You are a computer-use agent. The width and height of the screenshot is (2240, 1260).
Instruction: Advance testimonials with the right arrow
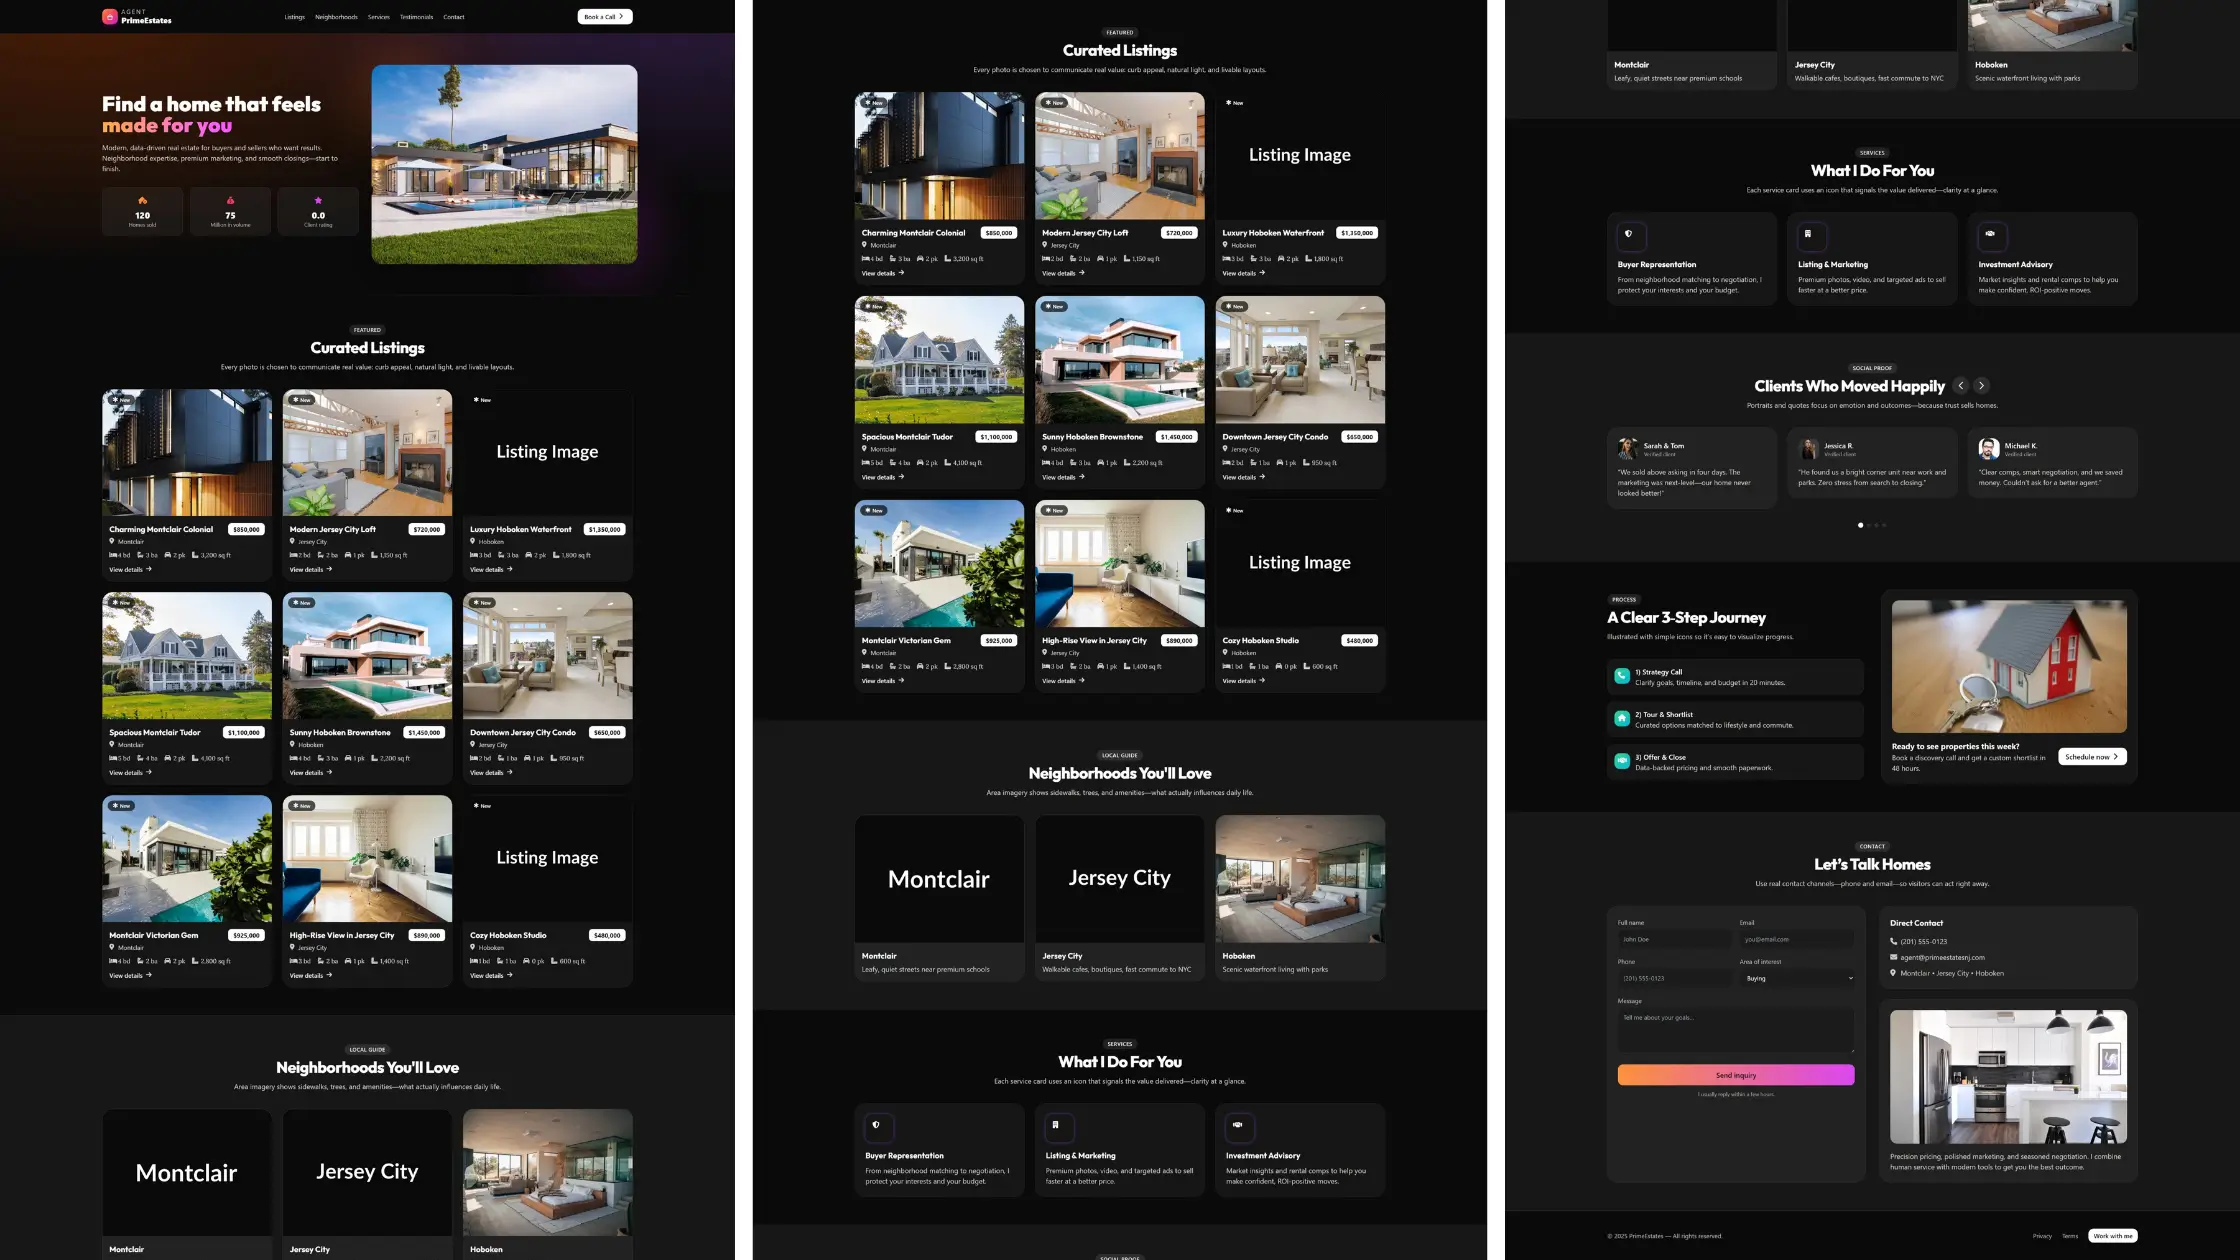1981,386
